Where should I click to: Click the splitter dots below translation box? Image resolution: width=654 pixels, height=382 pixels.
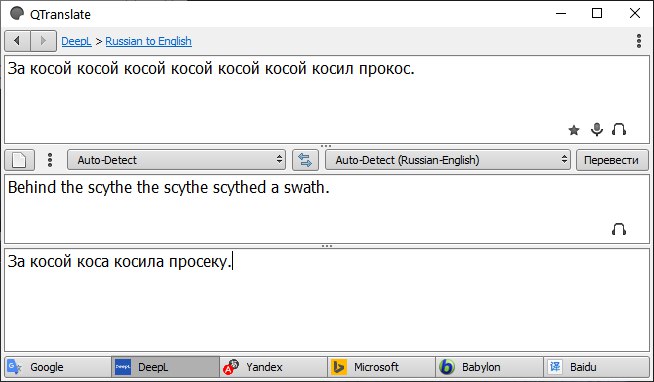[327, 246]
